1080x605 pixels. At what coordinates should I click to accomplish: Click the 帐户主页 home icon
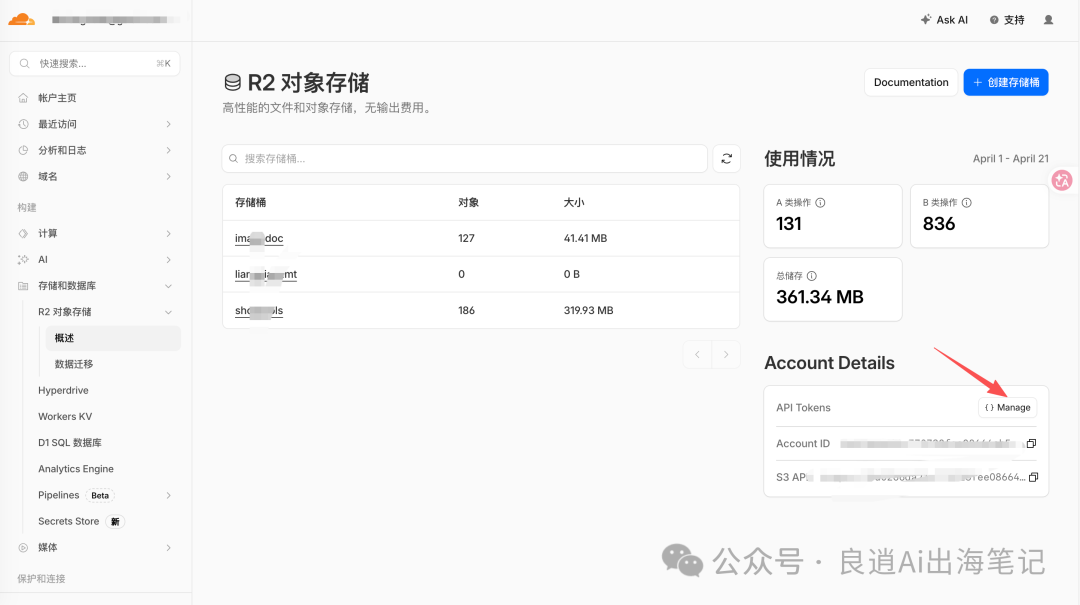coord(23,98)
